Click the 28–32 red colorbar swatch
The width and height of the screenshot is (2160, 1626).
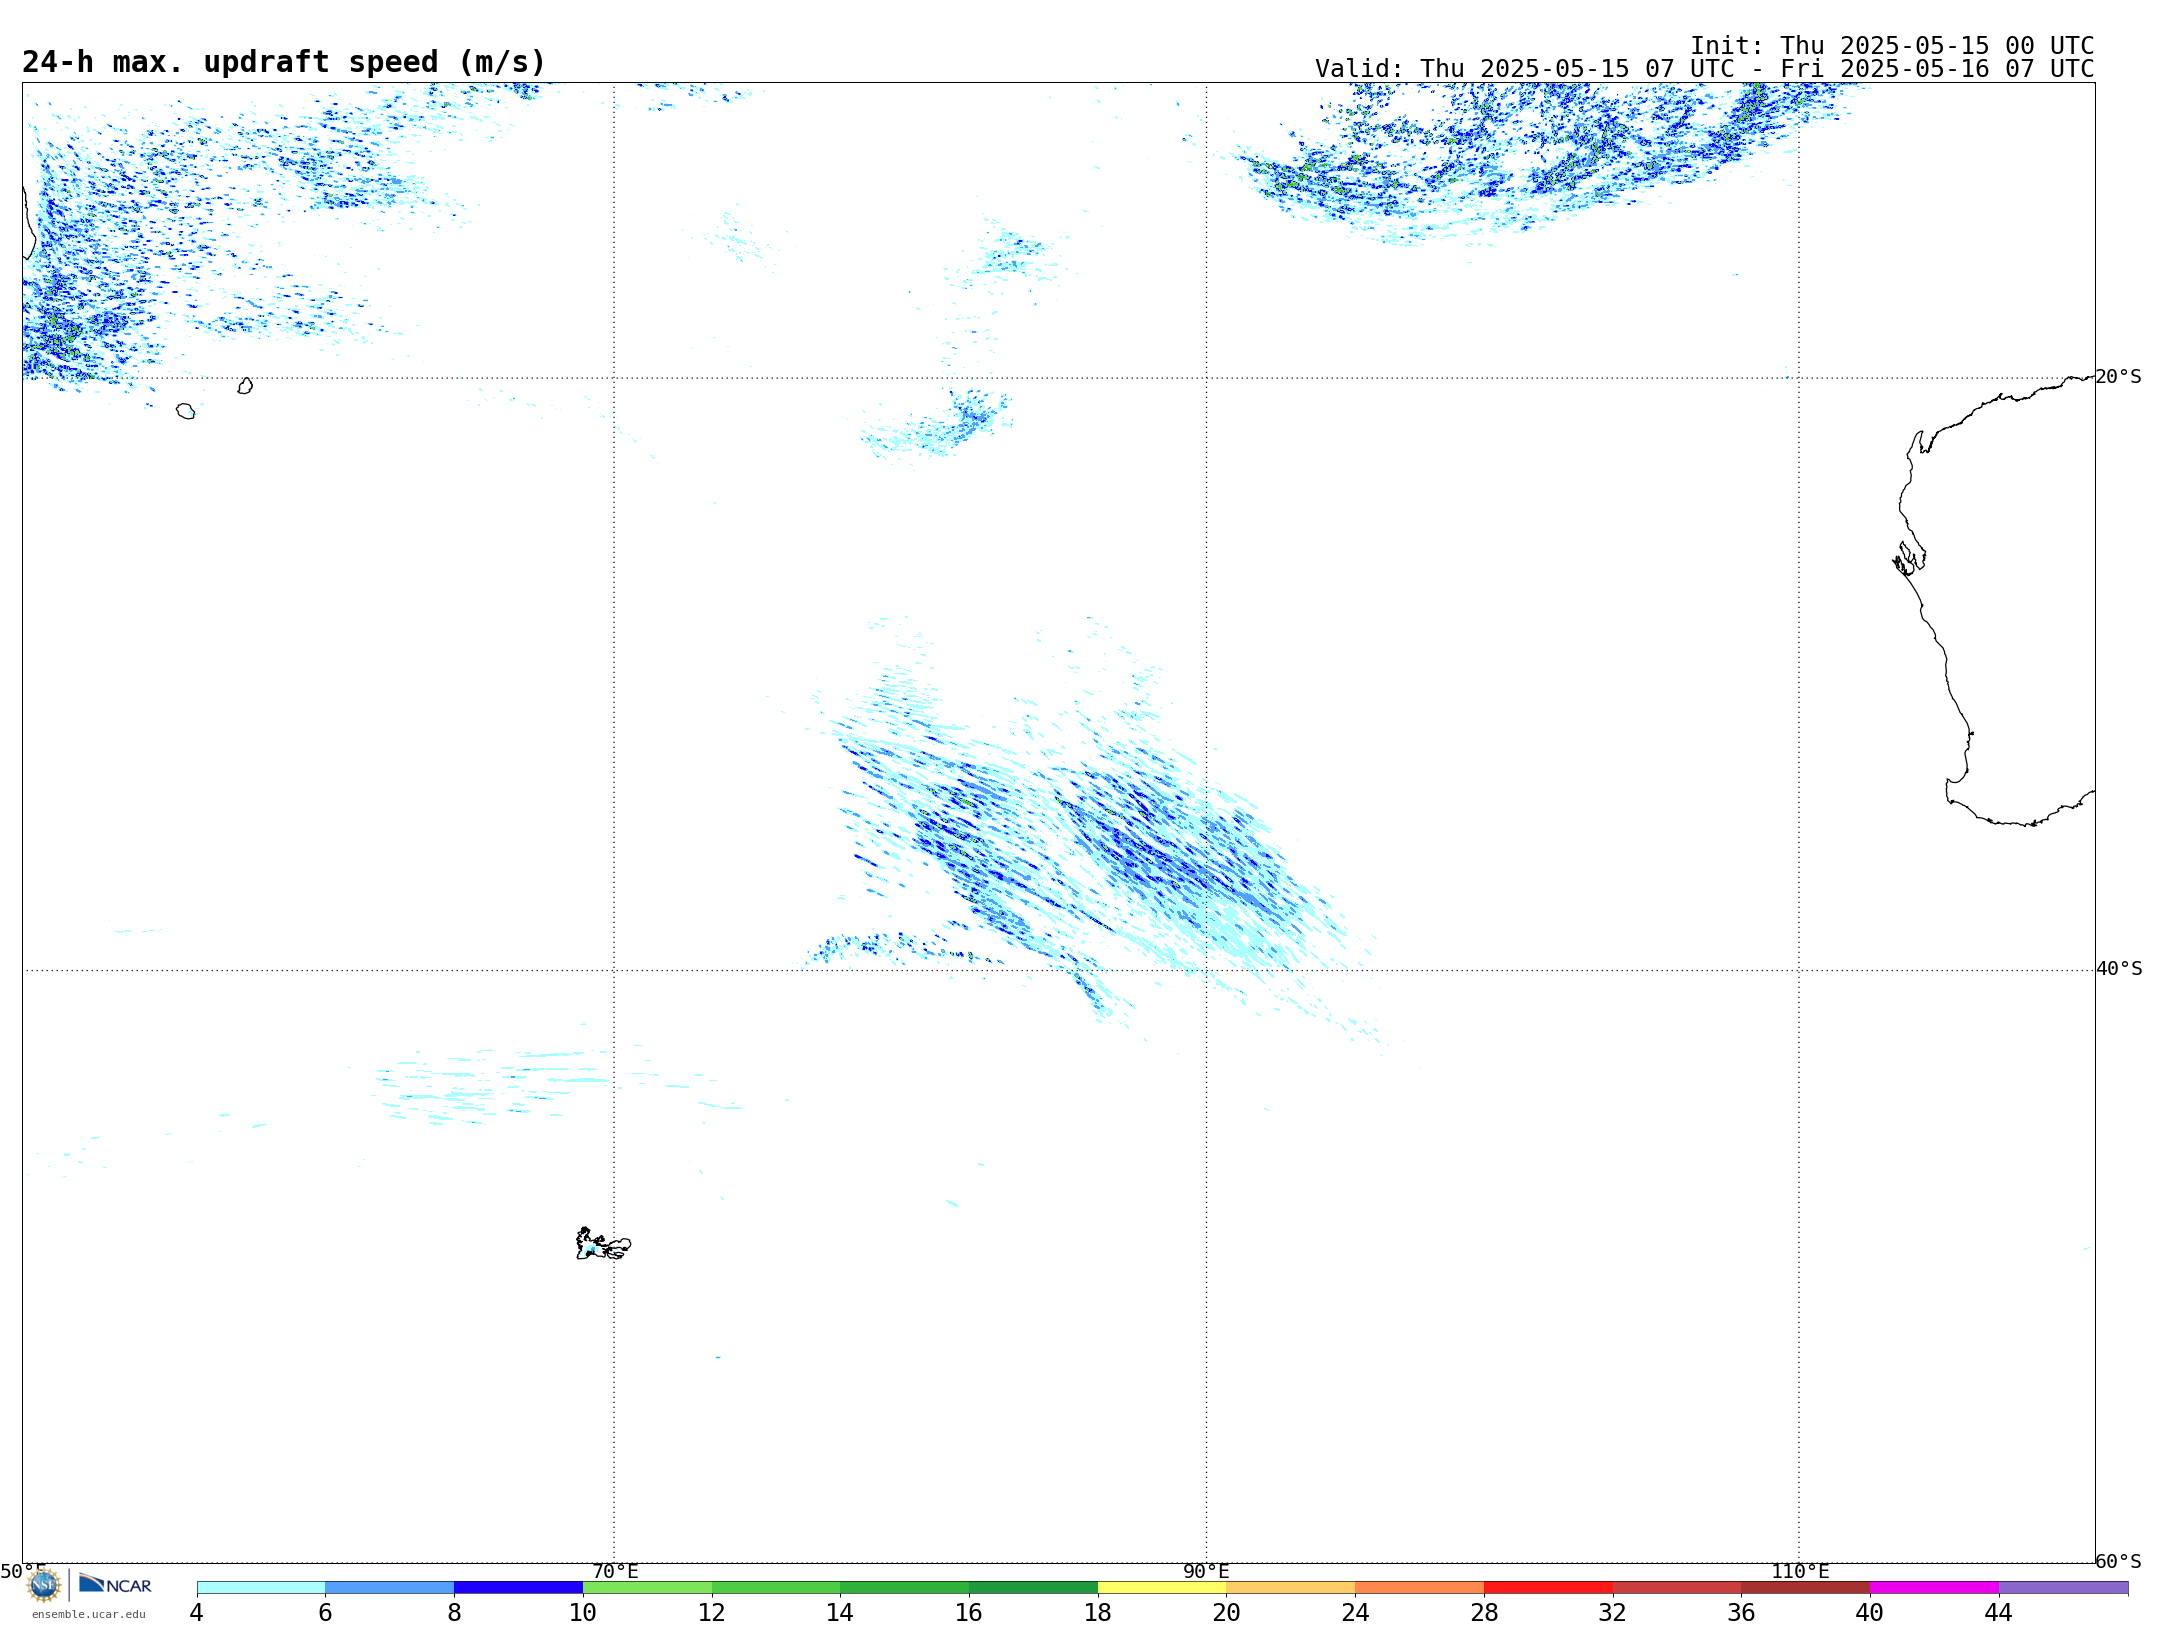click(1549, 1588)
